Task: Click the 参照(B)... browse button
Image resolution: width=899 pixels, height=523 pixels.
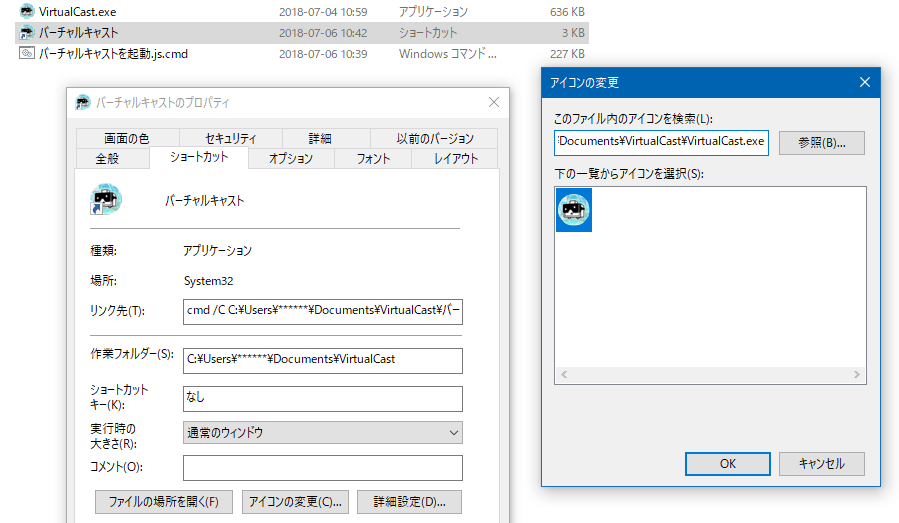Action: click(x=822, y=143)
